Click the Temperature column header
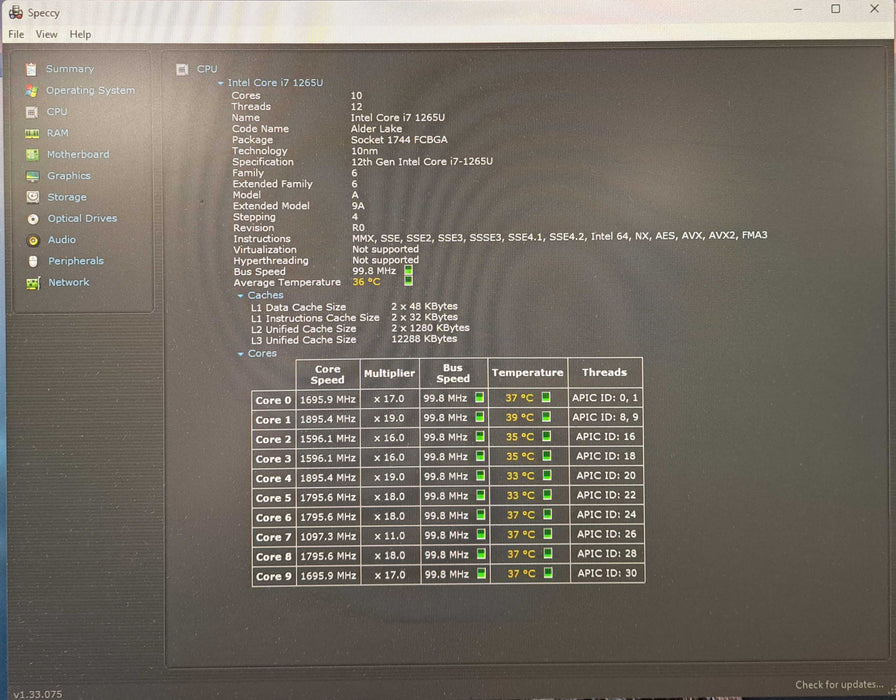896x700 pixels. pyautogui.click(x=527, y=373)
